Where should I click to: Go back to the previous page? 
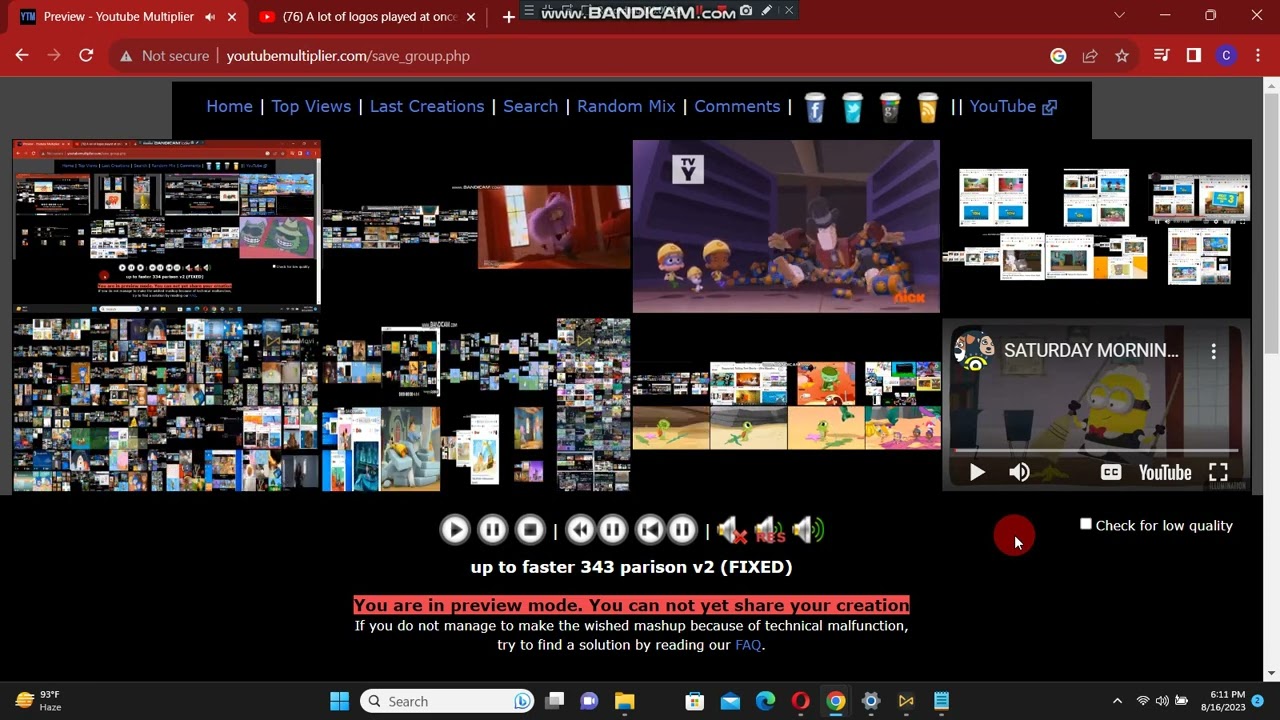coord(22,56)
